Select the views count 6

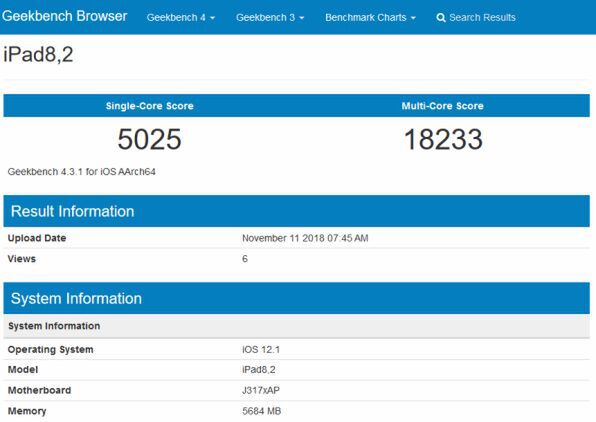(245, 259)
